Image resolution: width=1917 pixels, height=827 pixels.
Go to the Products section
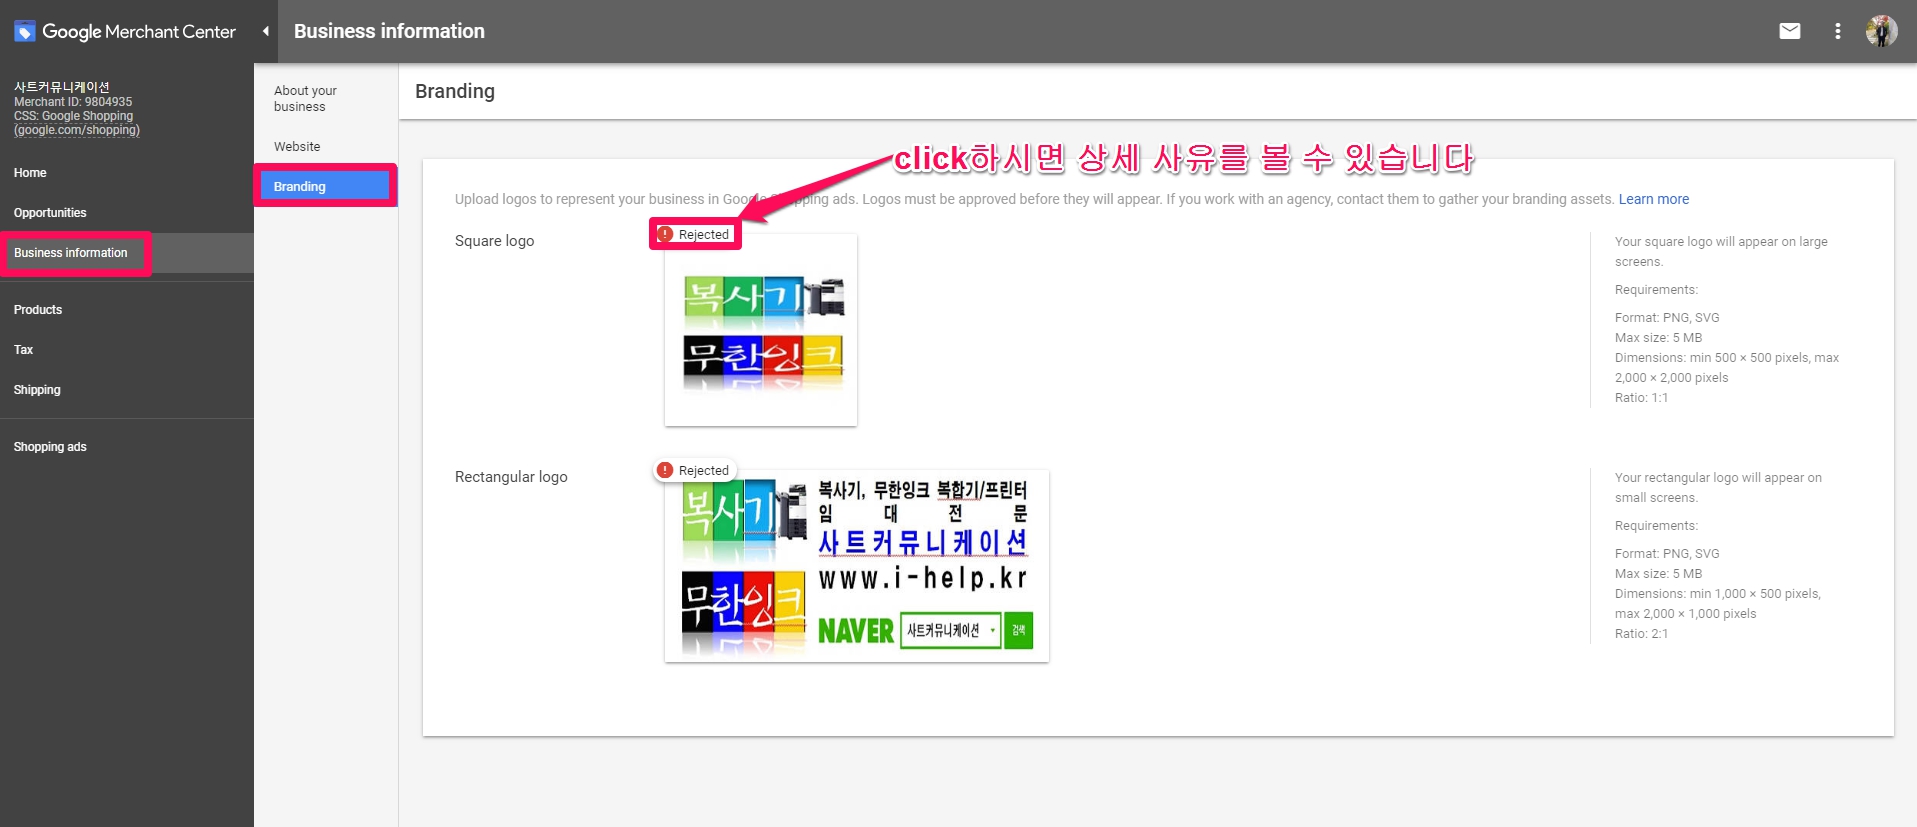point(38,310)
